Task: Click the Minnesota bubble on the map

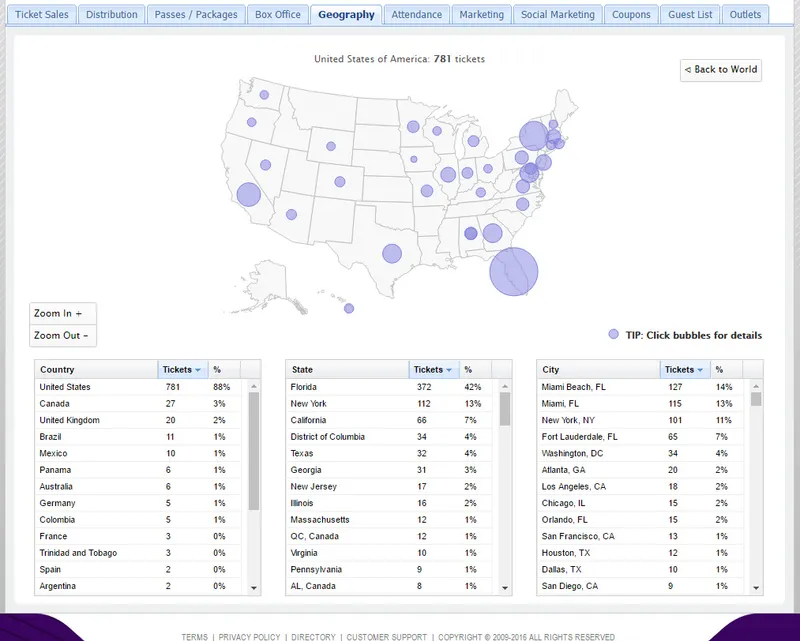Action: (413, 127)
